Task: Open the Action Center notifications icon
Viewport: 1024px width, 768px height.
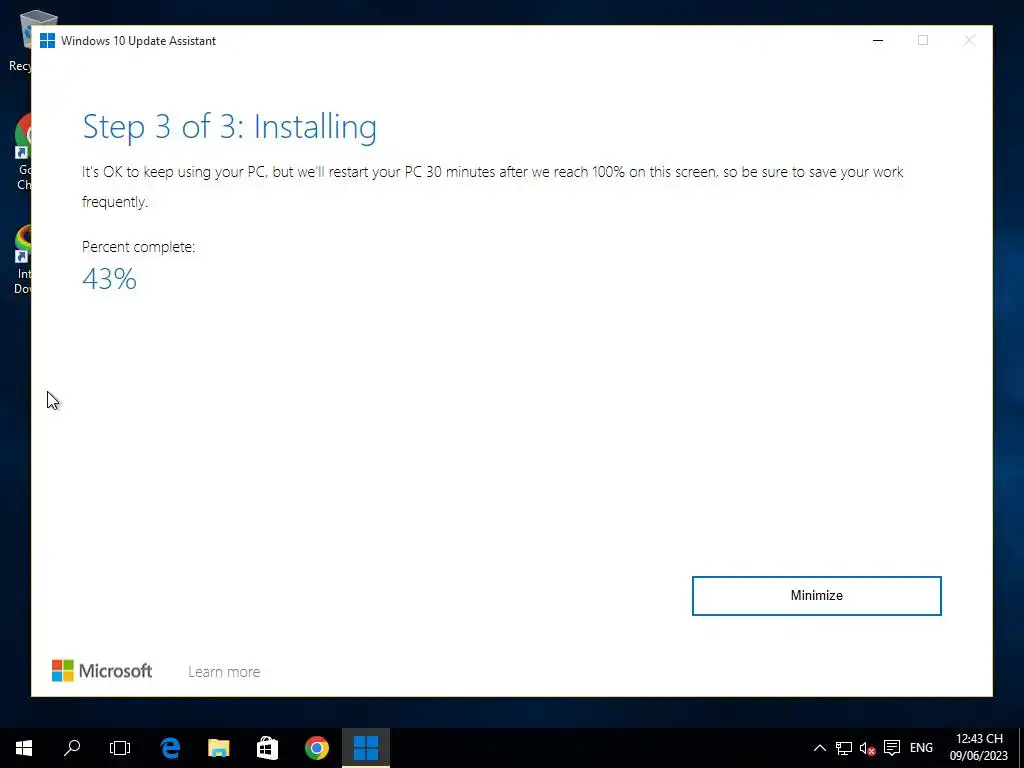Action: click(891, 748)
